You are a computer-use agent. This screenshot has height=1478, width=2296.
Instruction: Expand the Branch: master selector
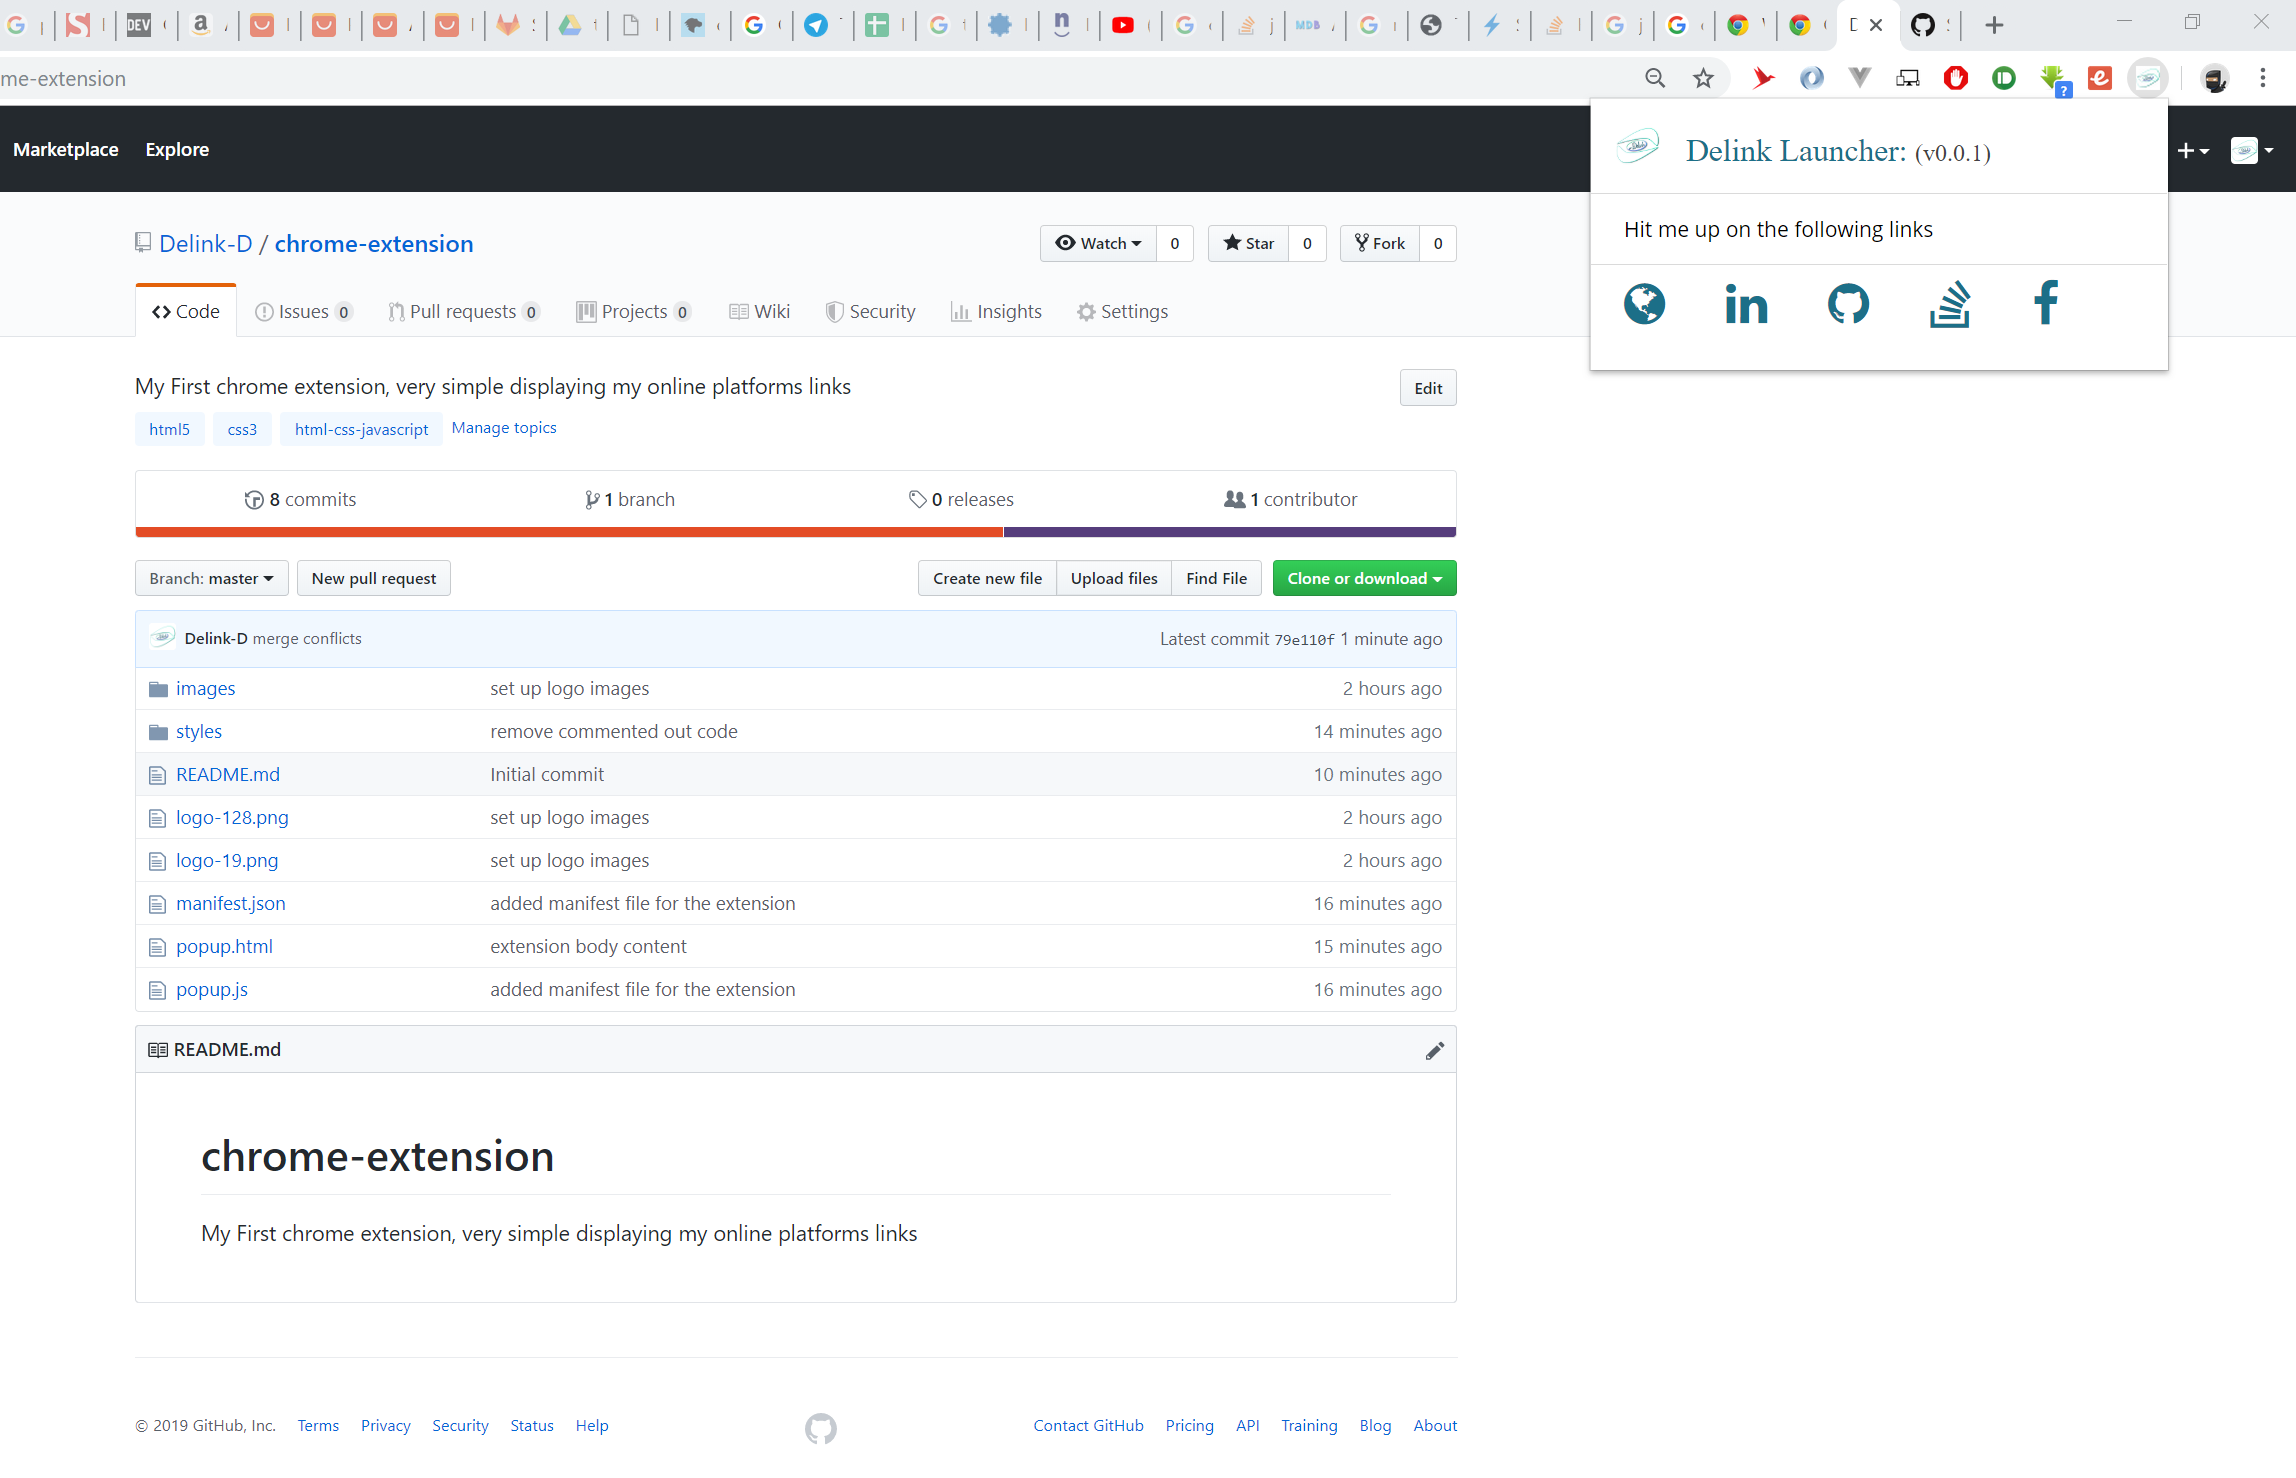tap(211, 578)
